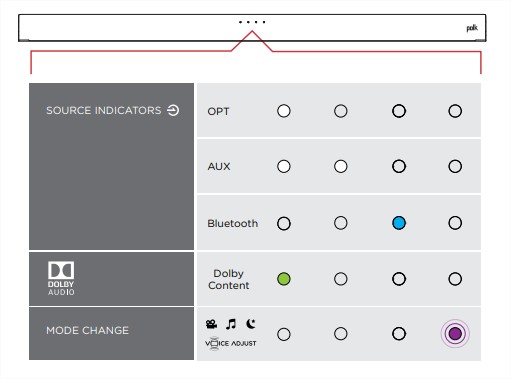511x379 pixels.
Task: Select the movie camera mode icon
Action: click(x=211, y=324)
